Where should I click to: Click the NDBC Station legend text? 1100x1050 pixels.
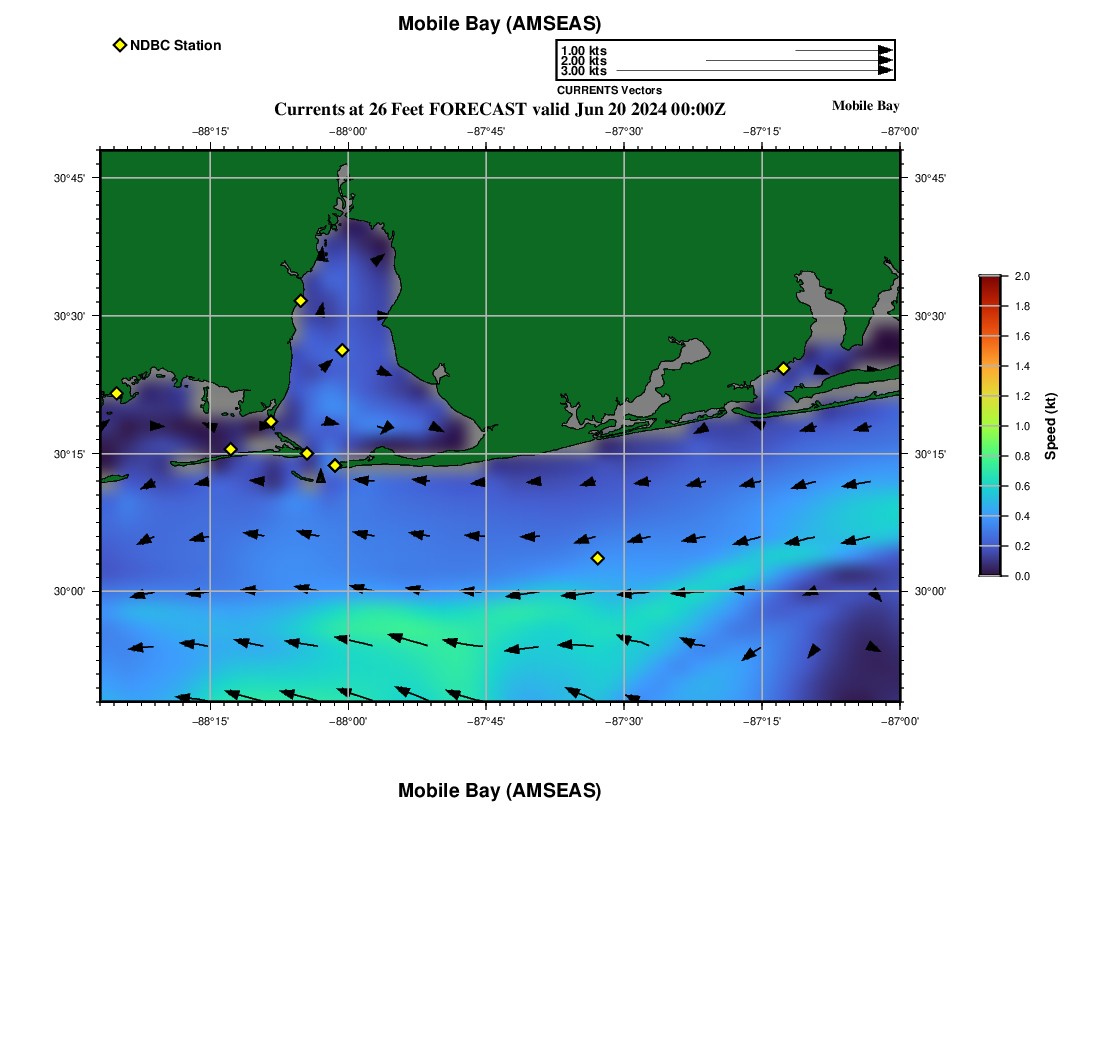[x=175, y=45]
